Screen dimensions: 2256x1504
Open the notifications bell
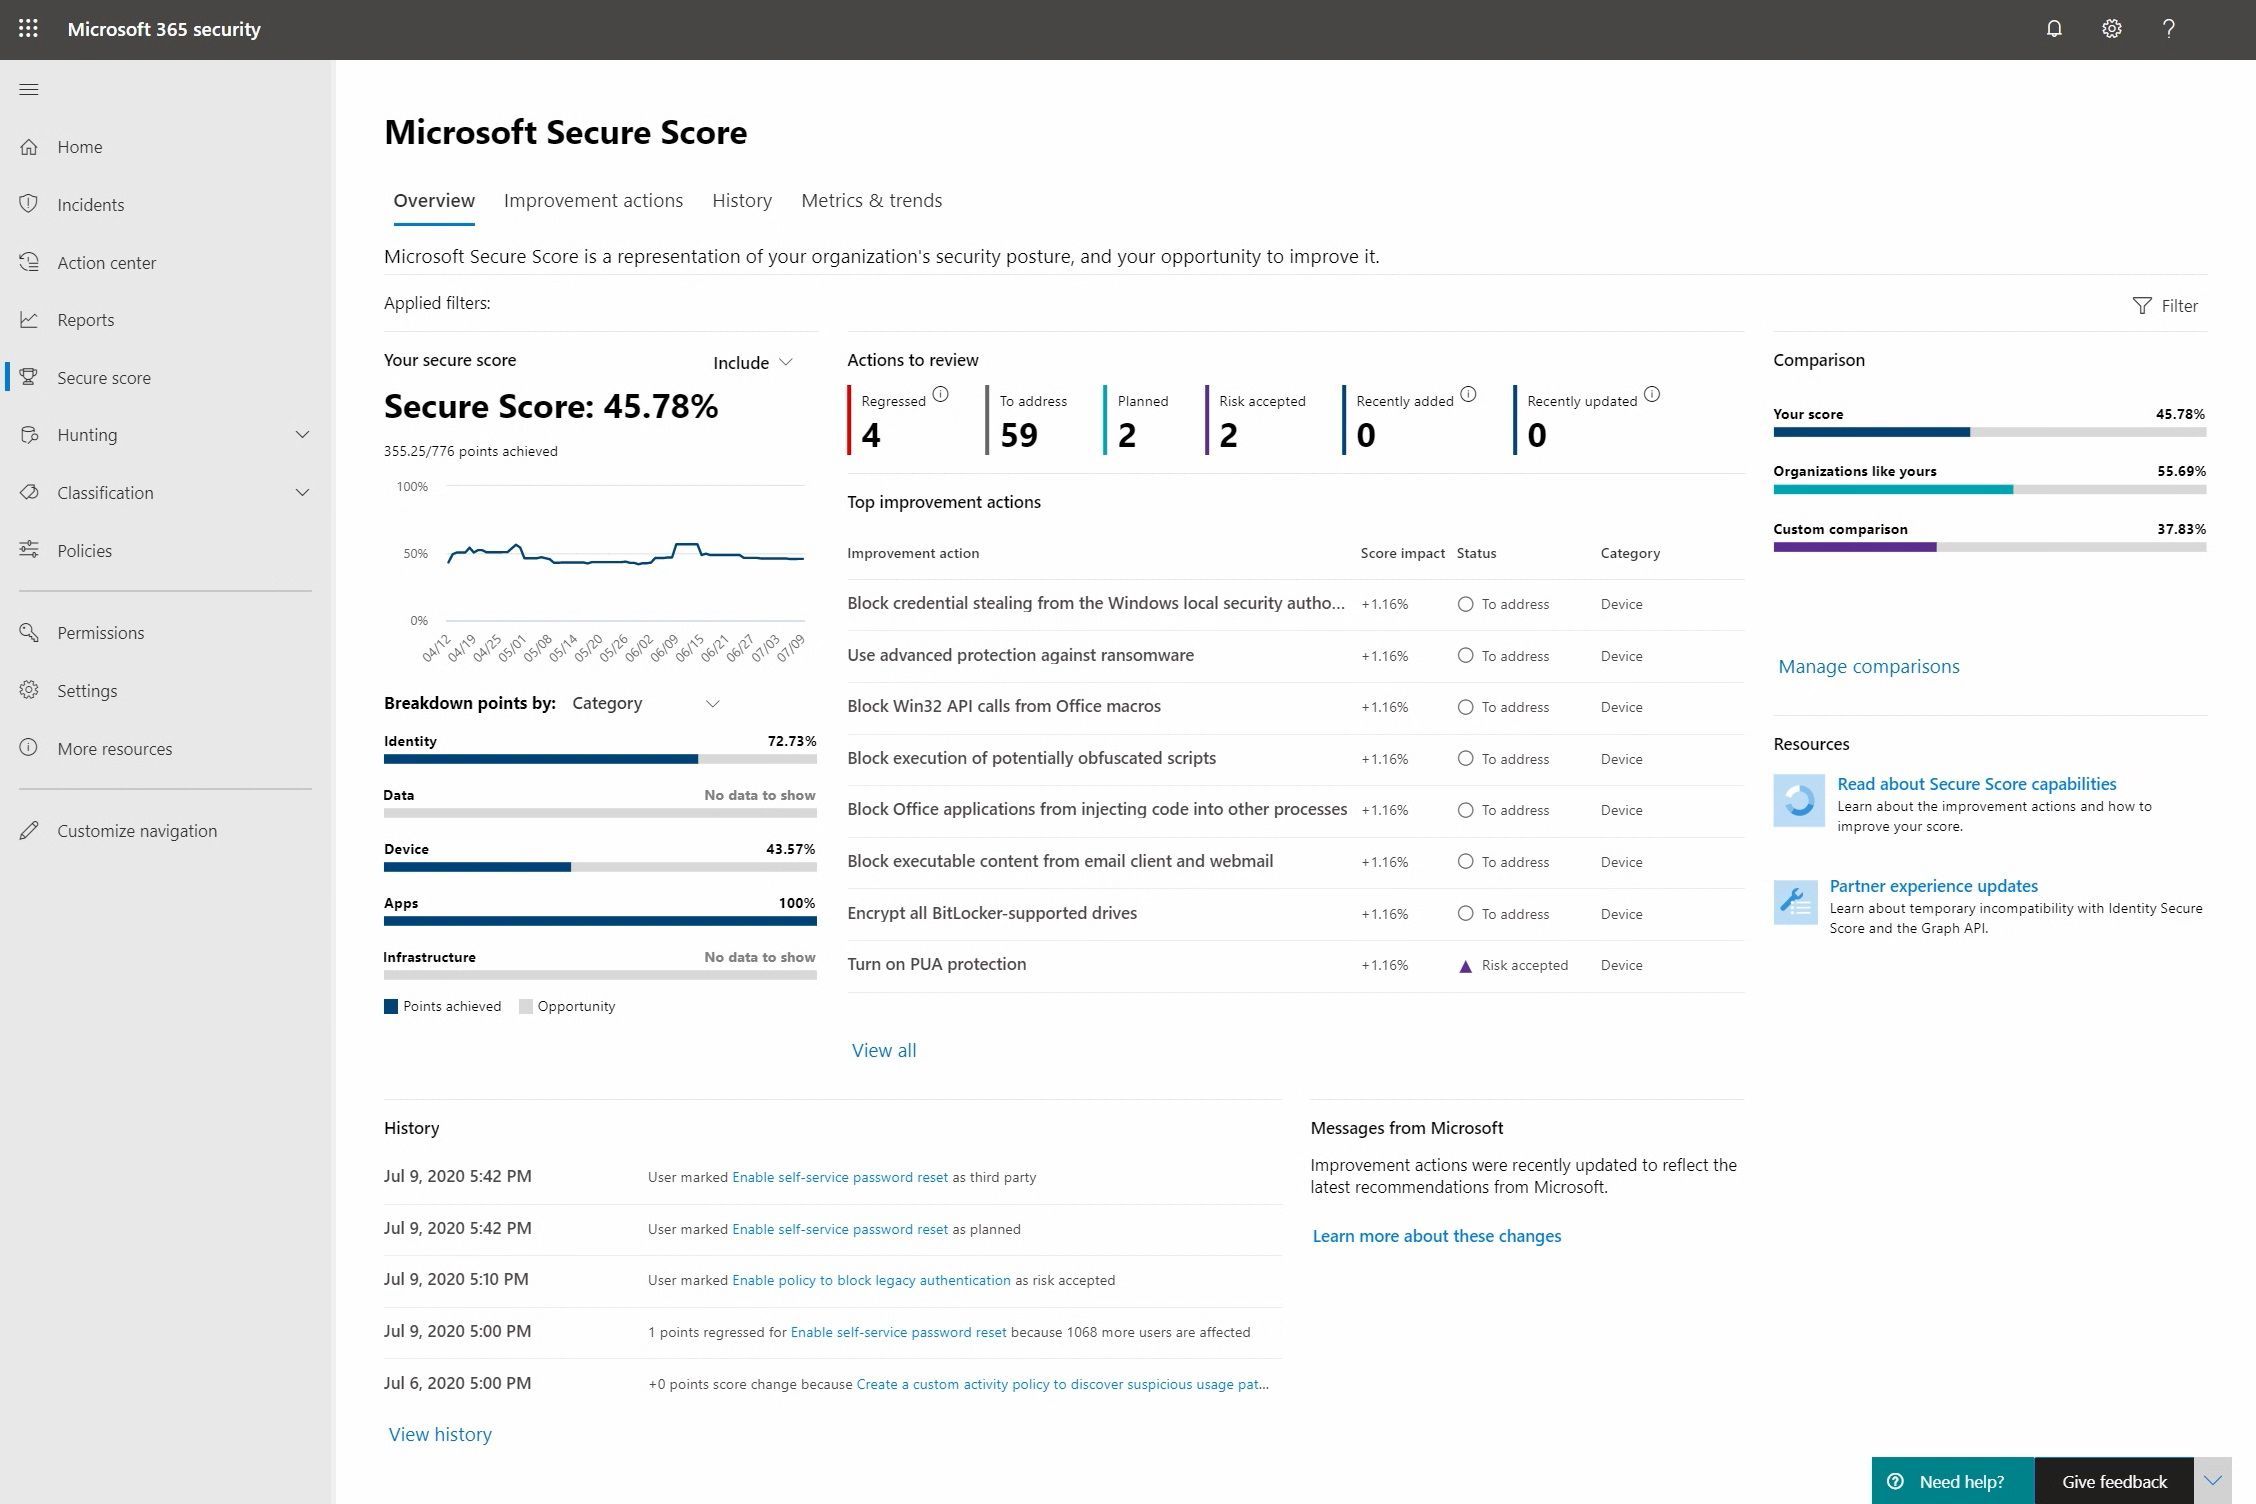click(x=2053, y=29)
